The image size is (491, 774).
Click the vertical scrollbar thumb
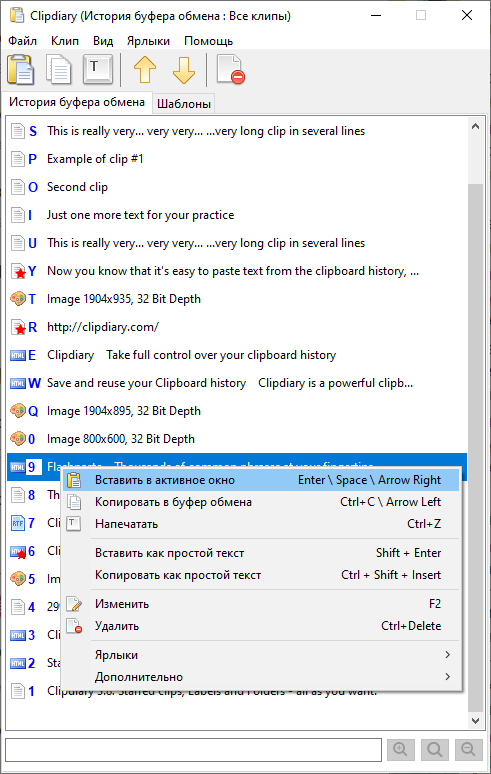click(476, 447)
